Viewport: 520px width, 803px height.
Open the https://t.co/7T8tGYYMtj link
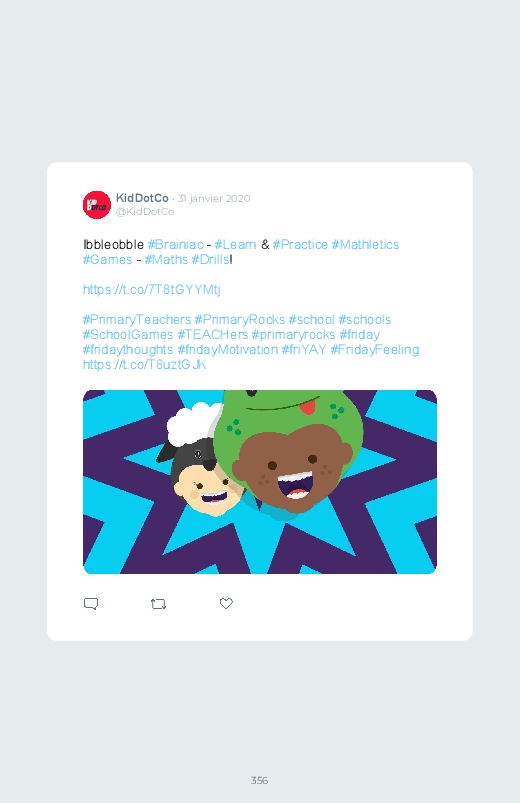coord(152,290)
